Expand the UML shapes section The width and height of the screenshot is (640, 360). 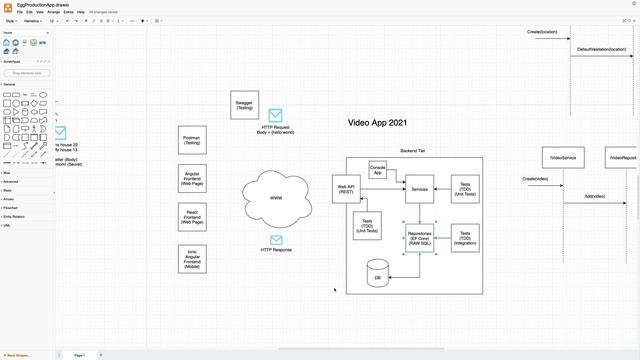pyautogui.click(x=7, y=225)
